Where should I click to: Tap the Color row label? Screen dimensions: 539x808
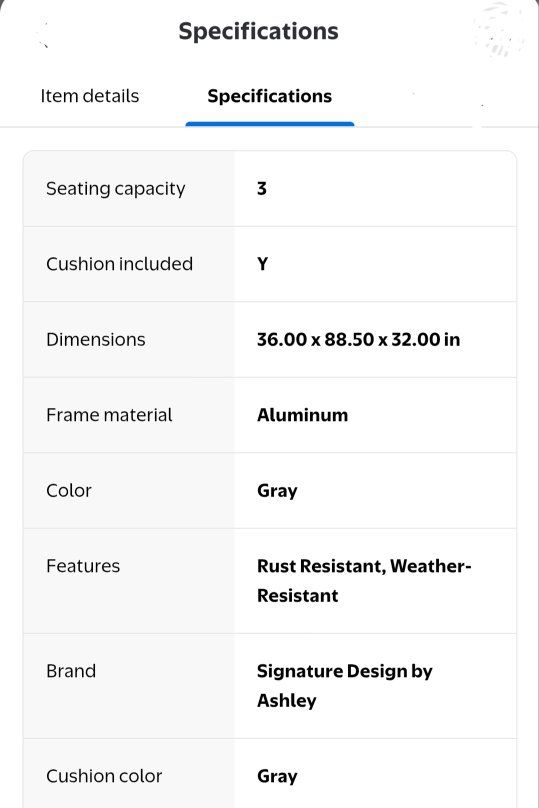69,491
